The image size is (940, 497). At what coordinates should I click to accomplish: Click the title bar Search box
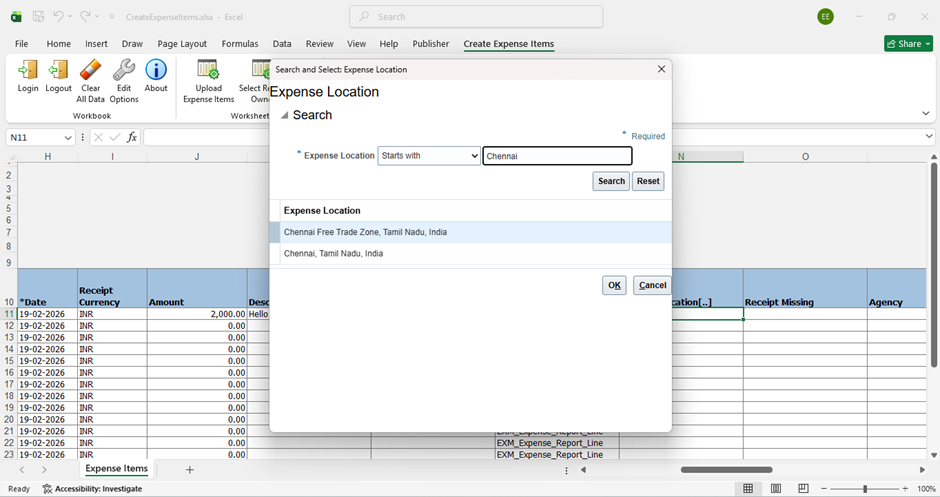476,17
